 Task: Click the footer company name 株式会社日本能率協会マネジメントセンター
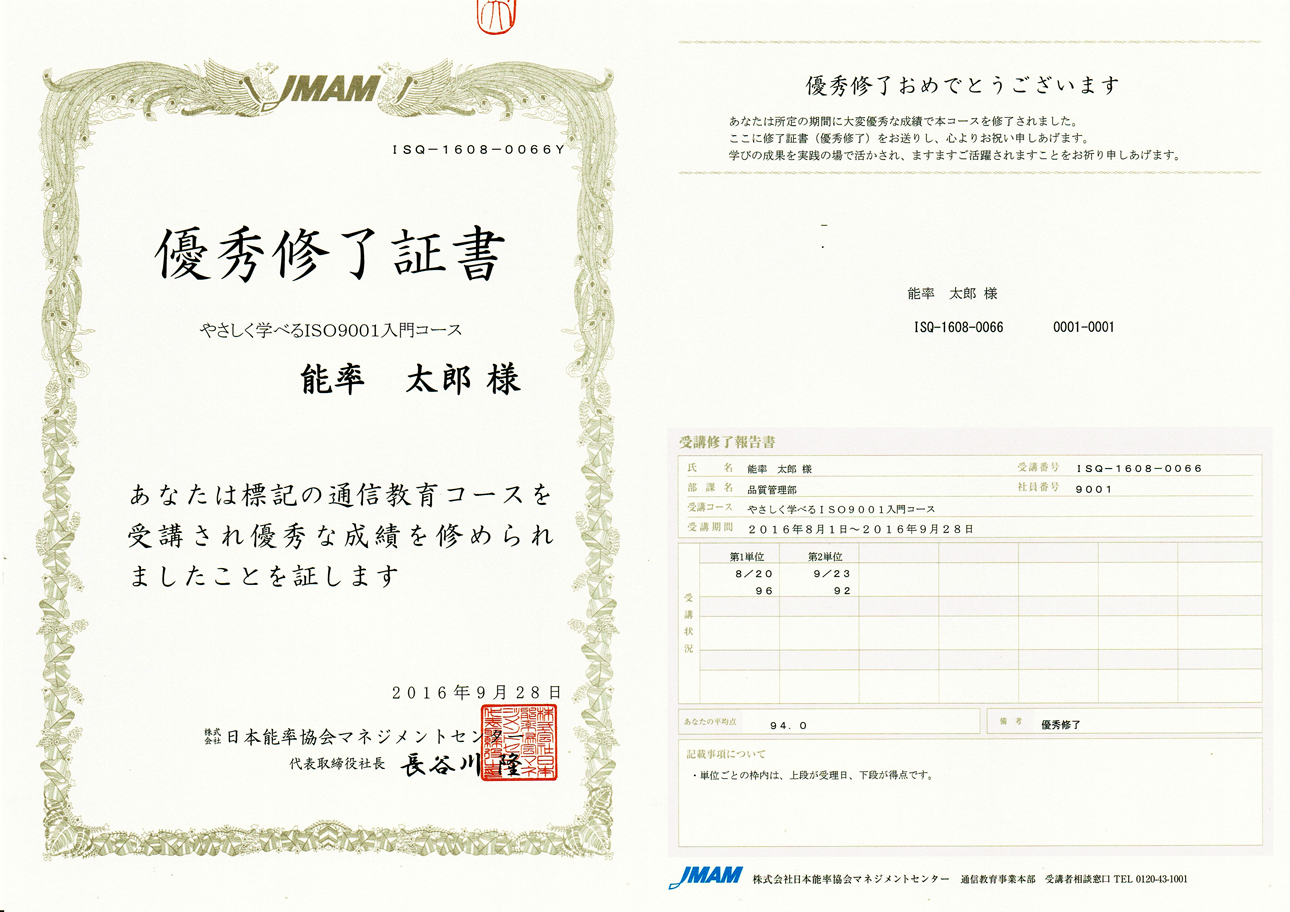(851, 879)
